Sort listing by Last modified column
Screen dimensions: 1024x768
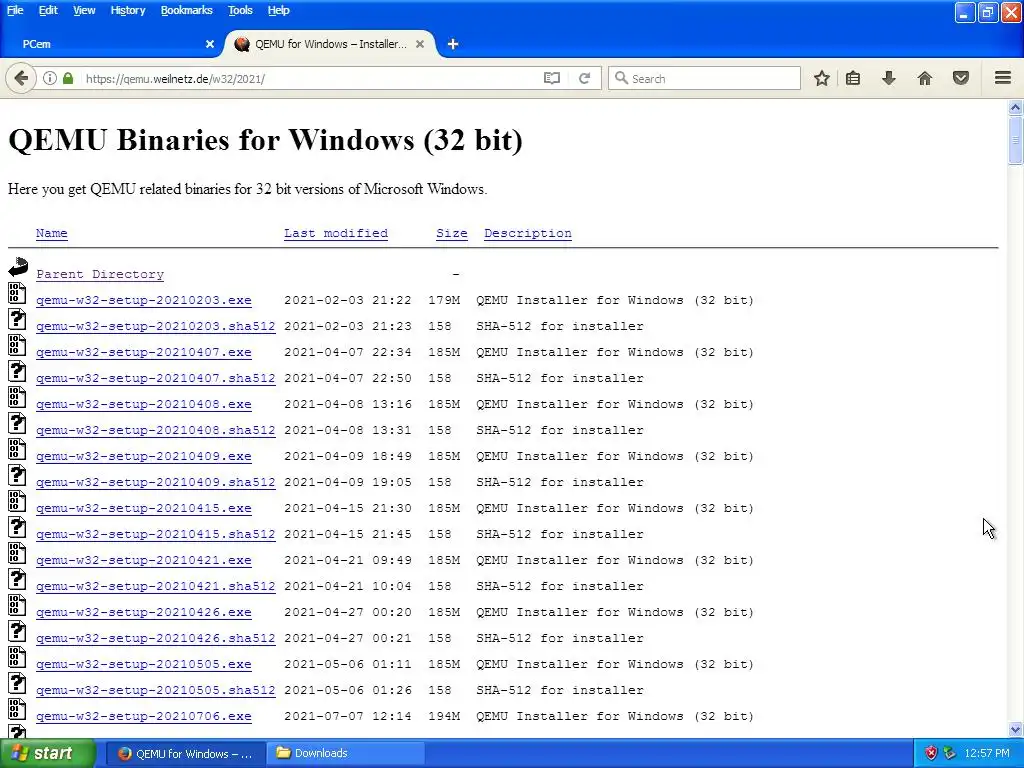(x=336, y=233)
